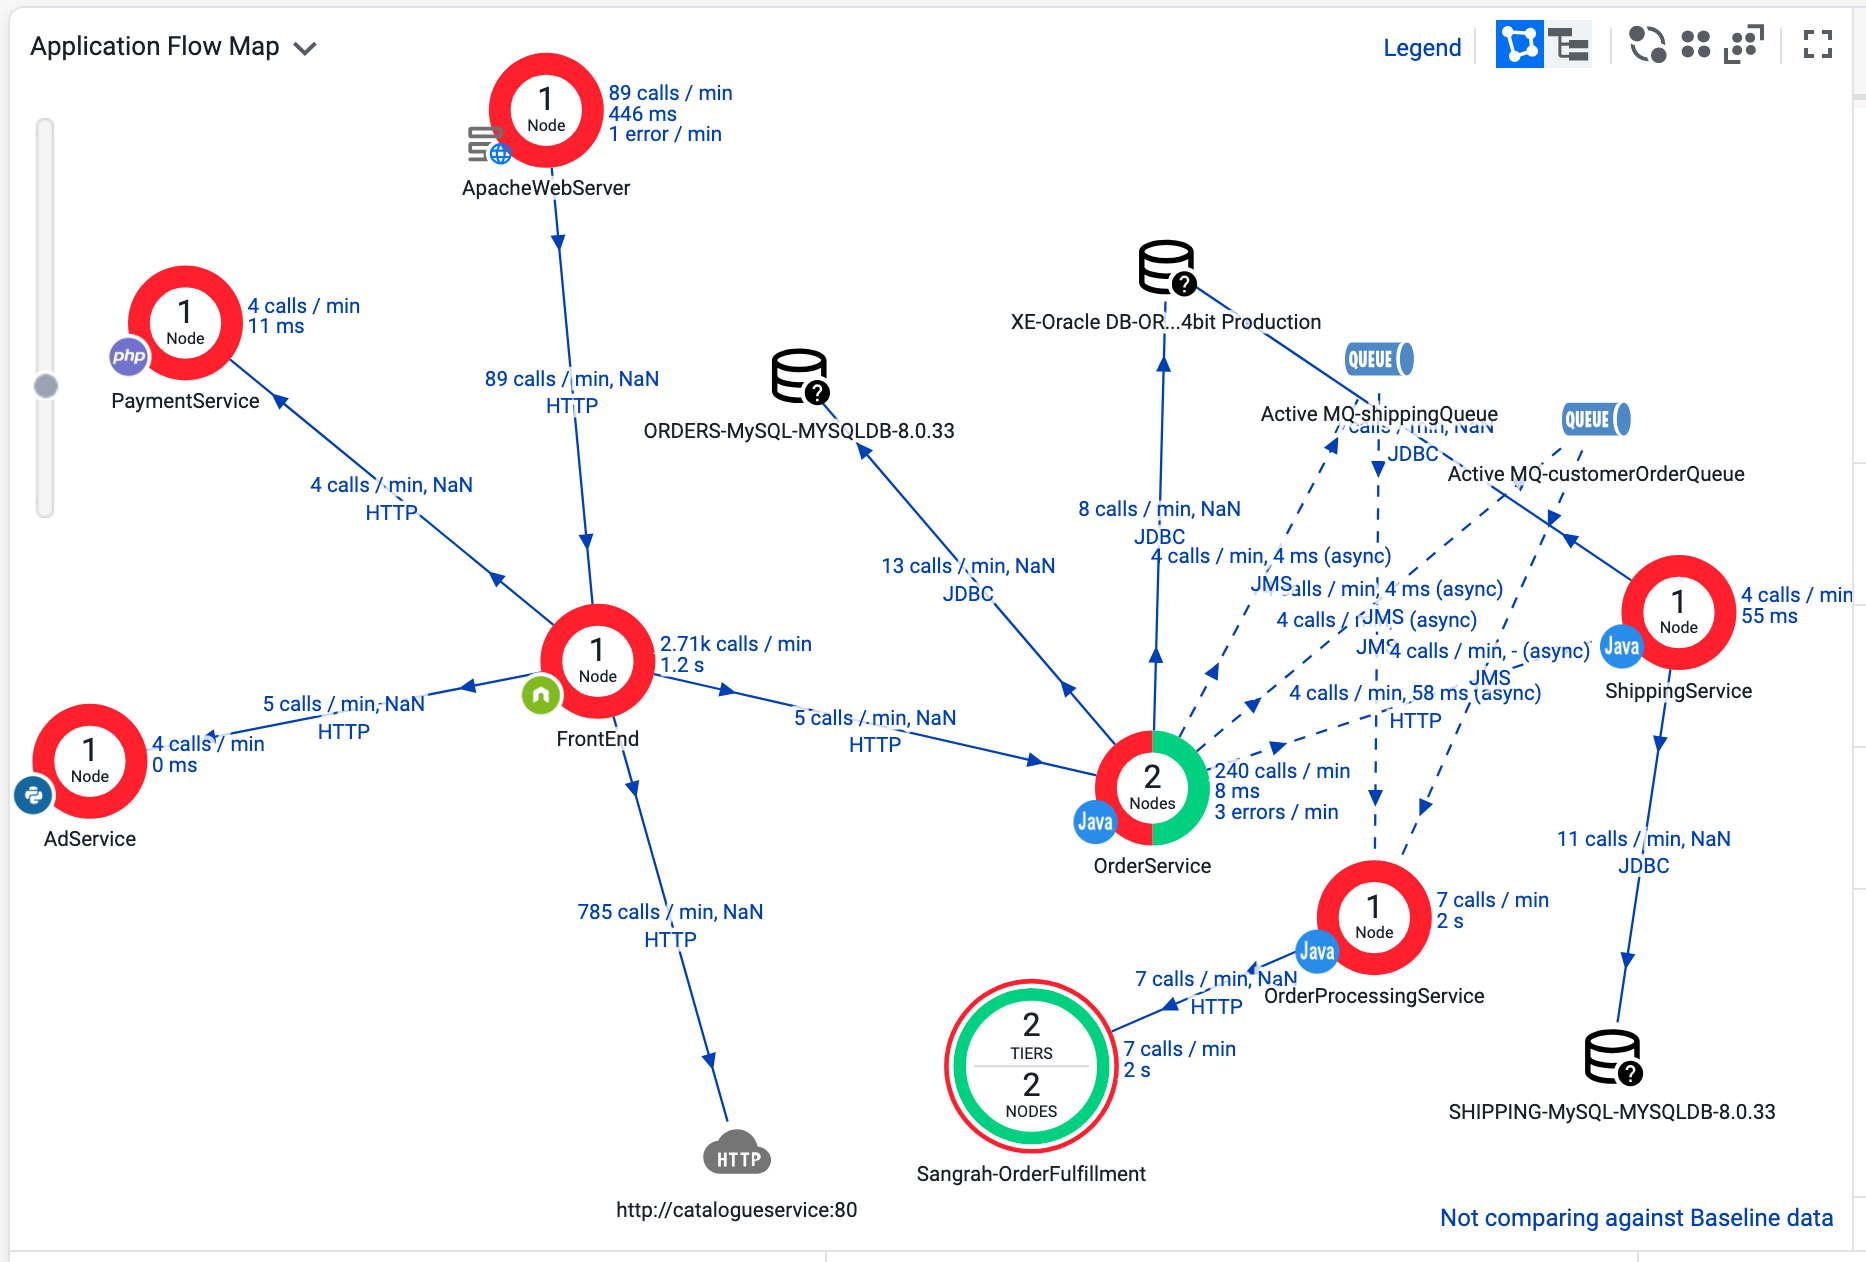Click the http://catalogueservice:80 label
This screenshot has width=1866, height=1262.
click(737, 1210)
